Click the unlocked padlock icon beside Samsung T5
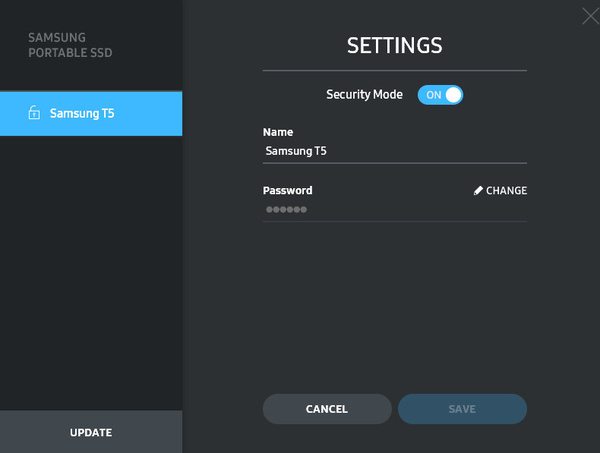Image resolution: width=600 pixels, height=453 pixels. point(33,113)
